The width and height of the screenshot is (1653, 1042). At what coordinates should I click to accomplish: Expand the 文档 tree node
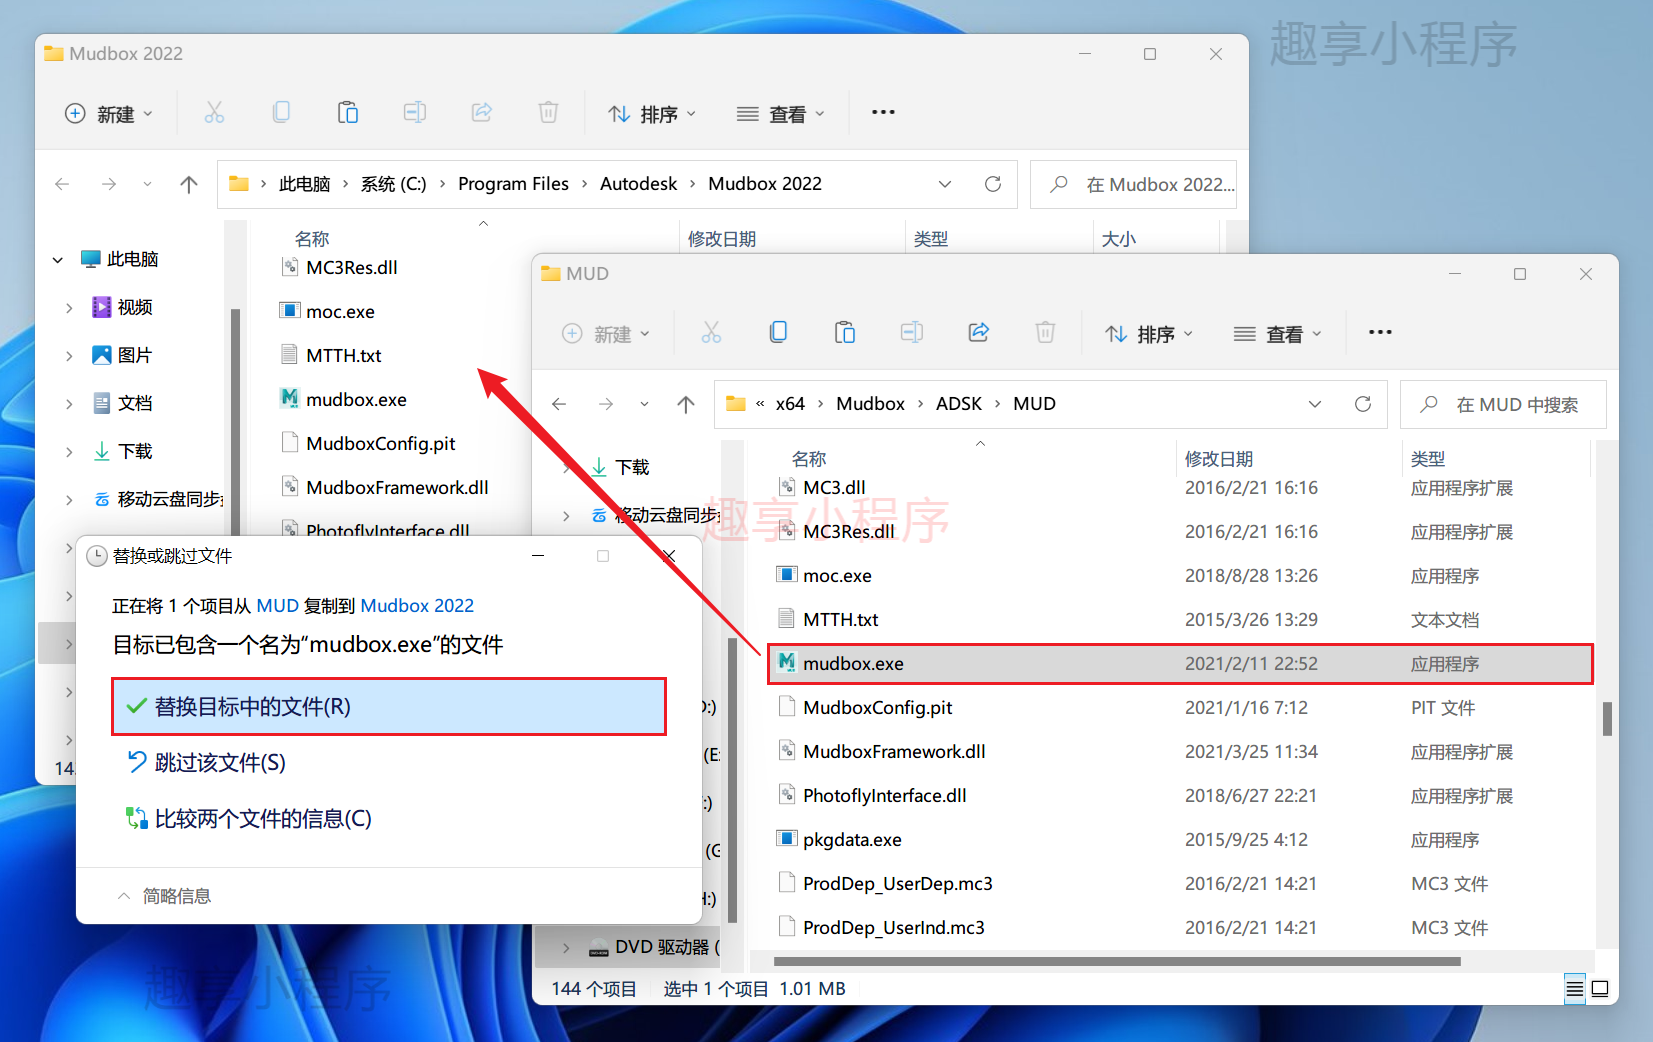coord(69,403)
